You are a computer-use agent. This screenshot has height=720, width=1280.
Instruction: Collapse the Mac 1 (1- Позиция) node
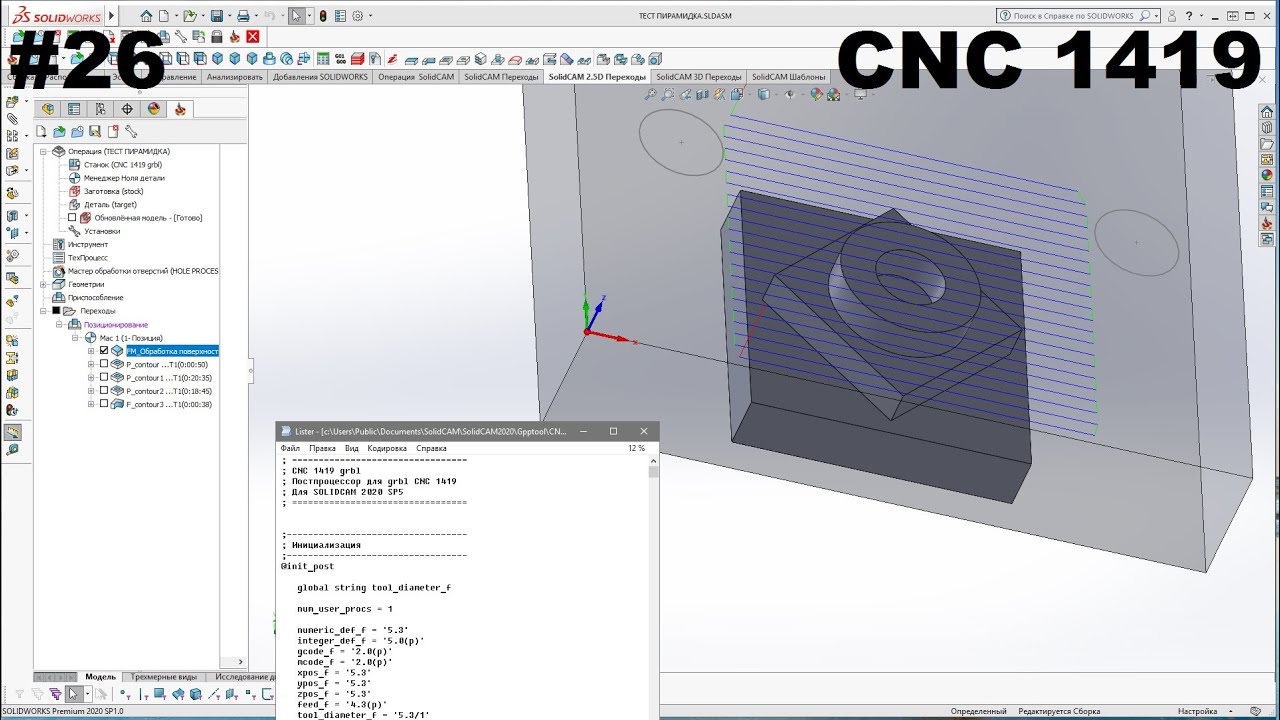(x=75, y=338)
